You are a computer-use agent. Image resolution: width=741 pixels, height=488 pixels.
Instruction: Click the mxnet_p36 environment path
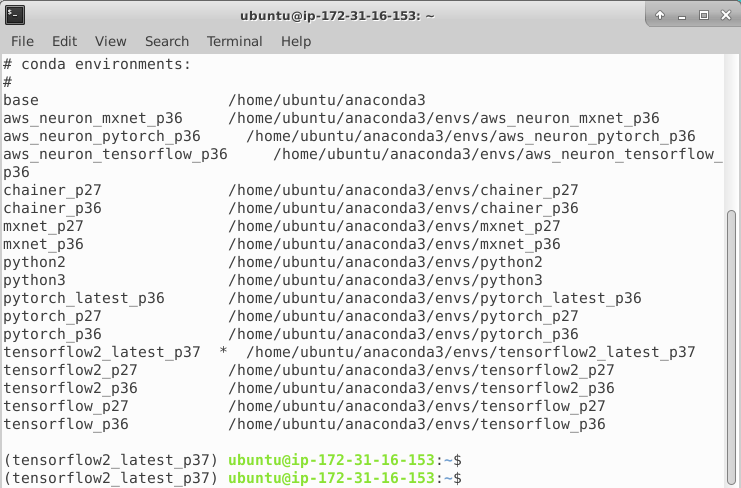tap(394, 244)
